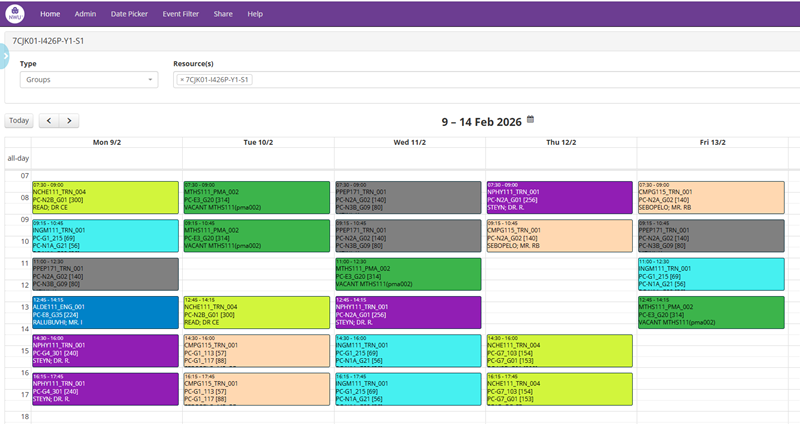
Task: Expand the side panel with the blue arrow tab
Action: tap(4, 56)
